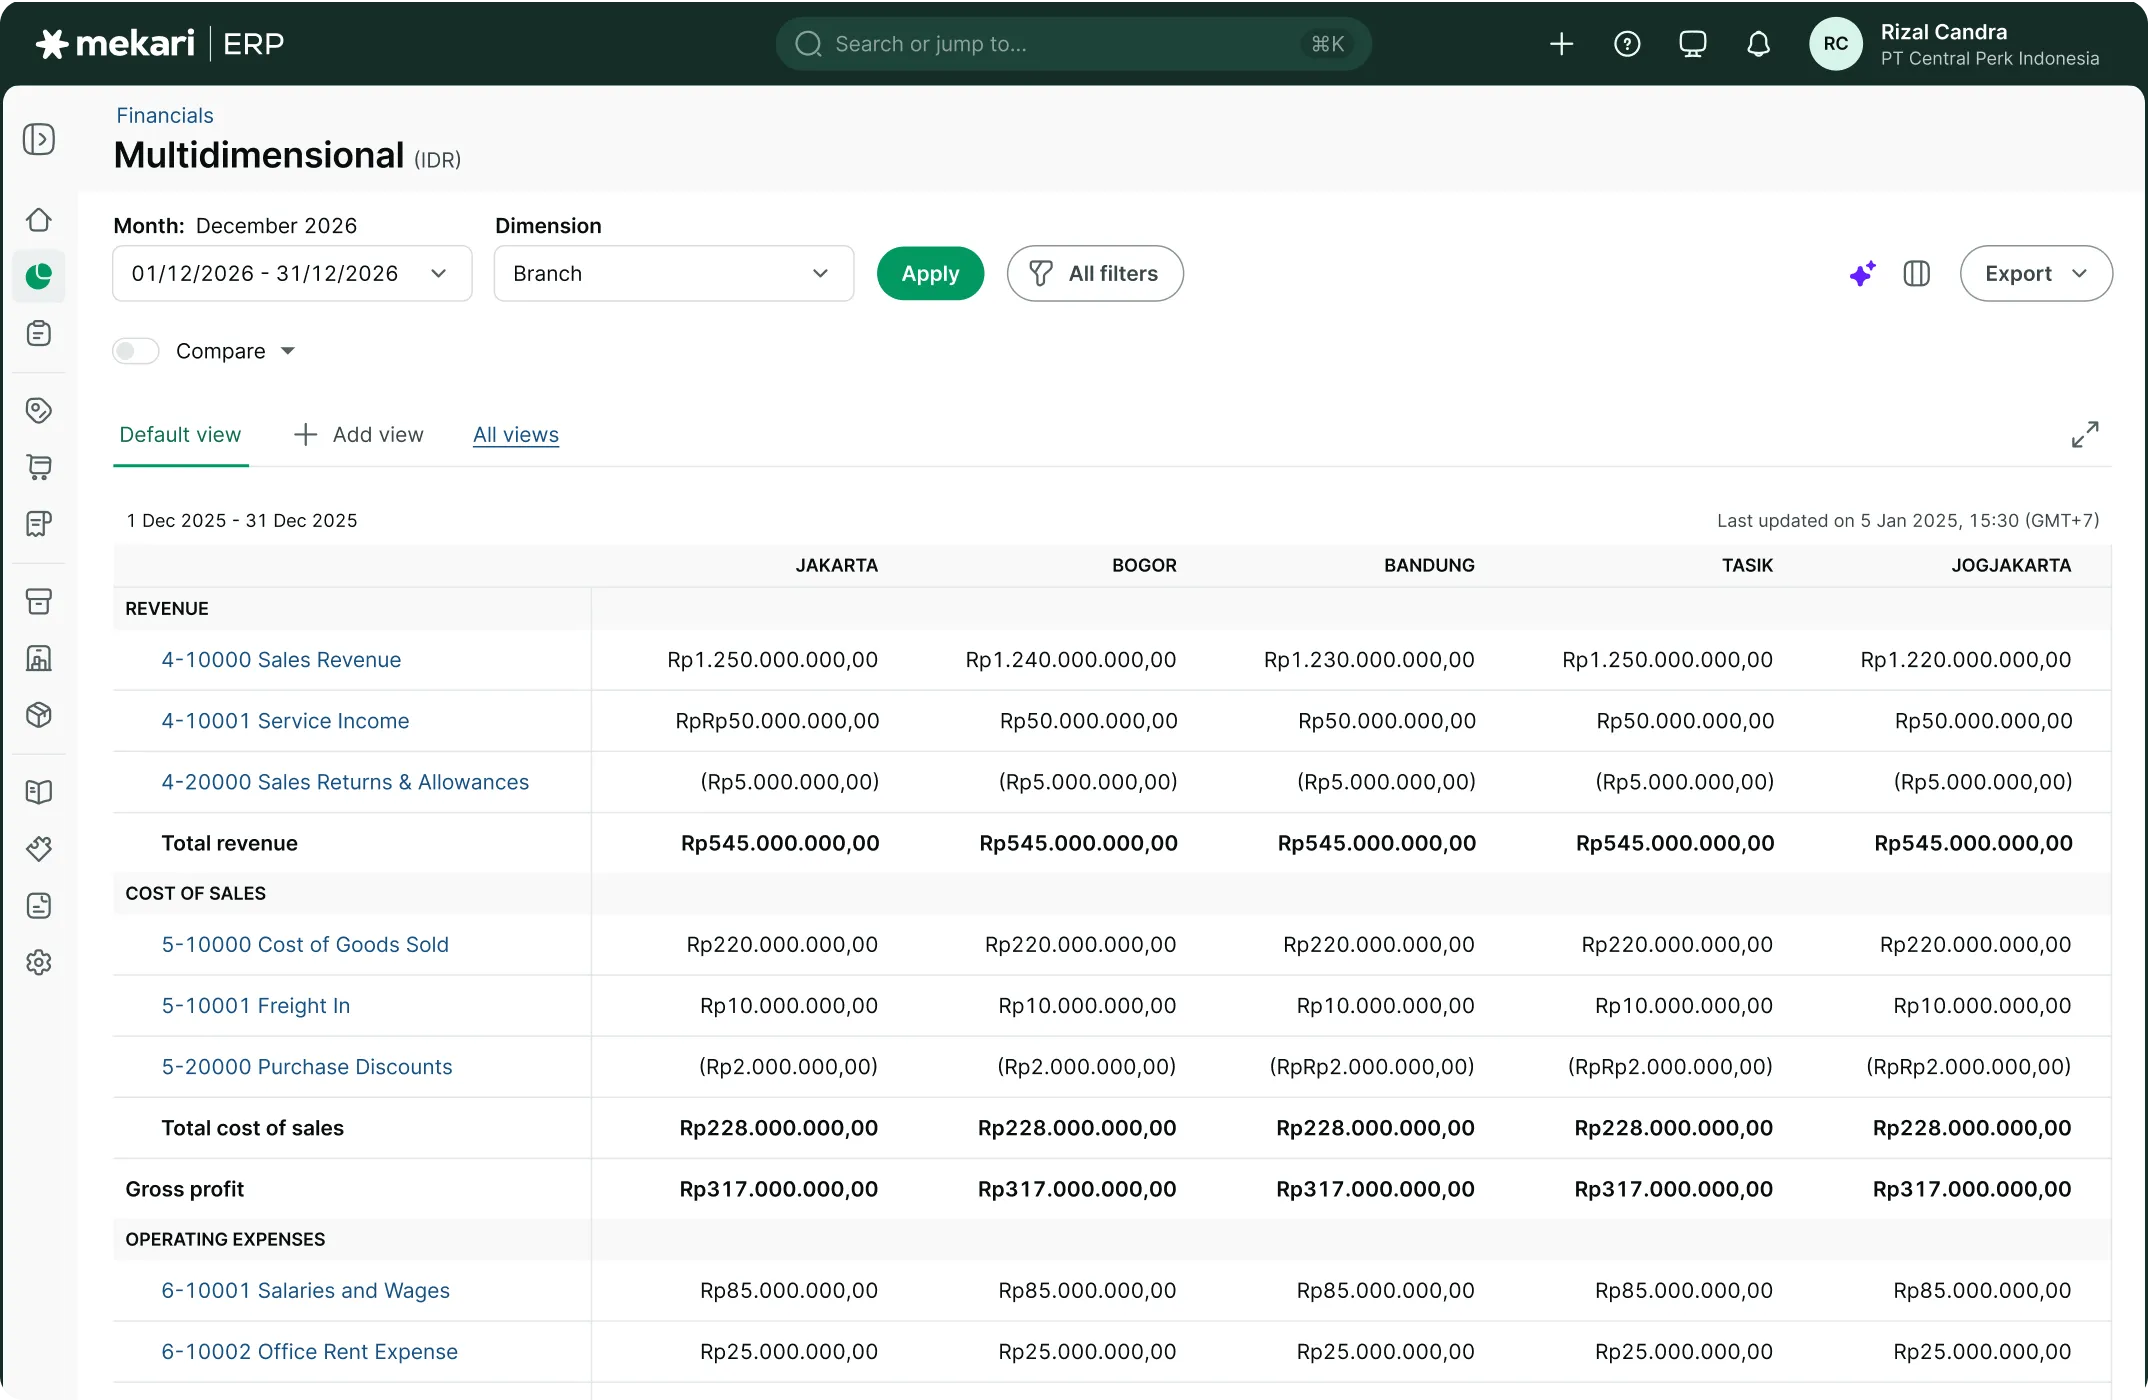Open the date range dropdown
This screenshot has width=2148, height=1400.
[x=292, y=273]
